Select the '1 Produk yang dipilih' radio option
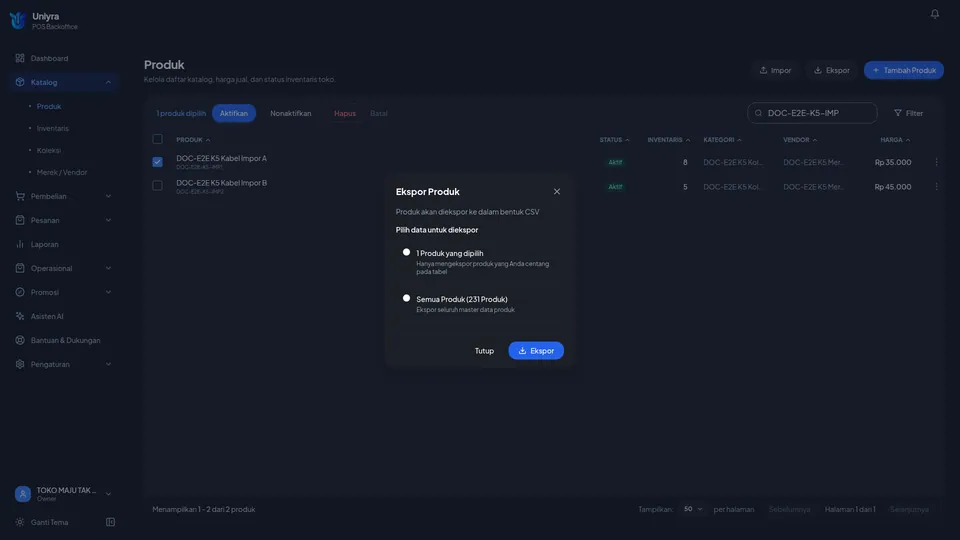Viewport: 960px width, 540px height. pos(406,252)
